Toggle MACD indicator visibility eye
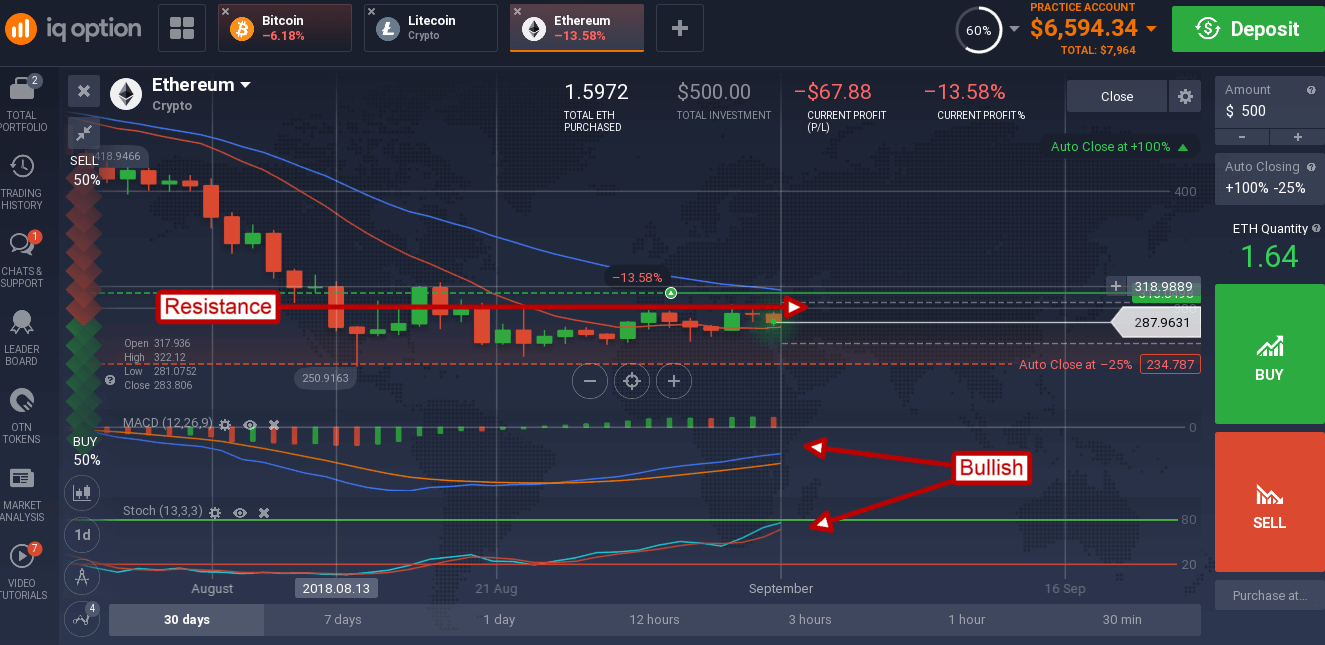1325x645 pixels. pos(250,424)
